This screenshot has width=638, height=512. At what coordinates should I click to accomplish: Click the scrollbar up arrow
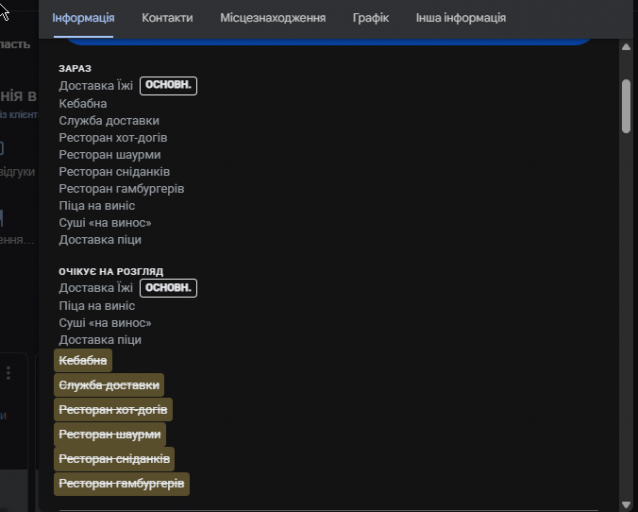pos(626,47)
